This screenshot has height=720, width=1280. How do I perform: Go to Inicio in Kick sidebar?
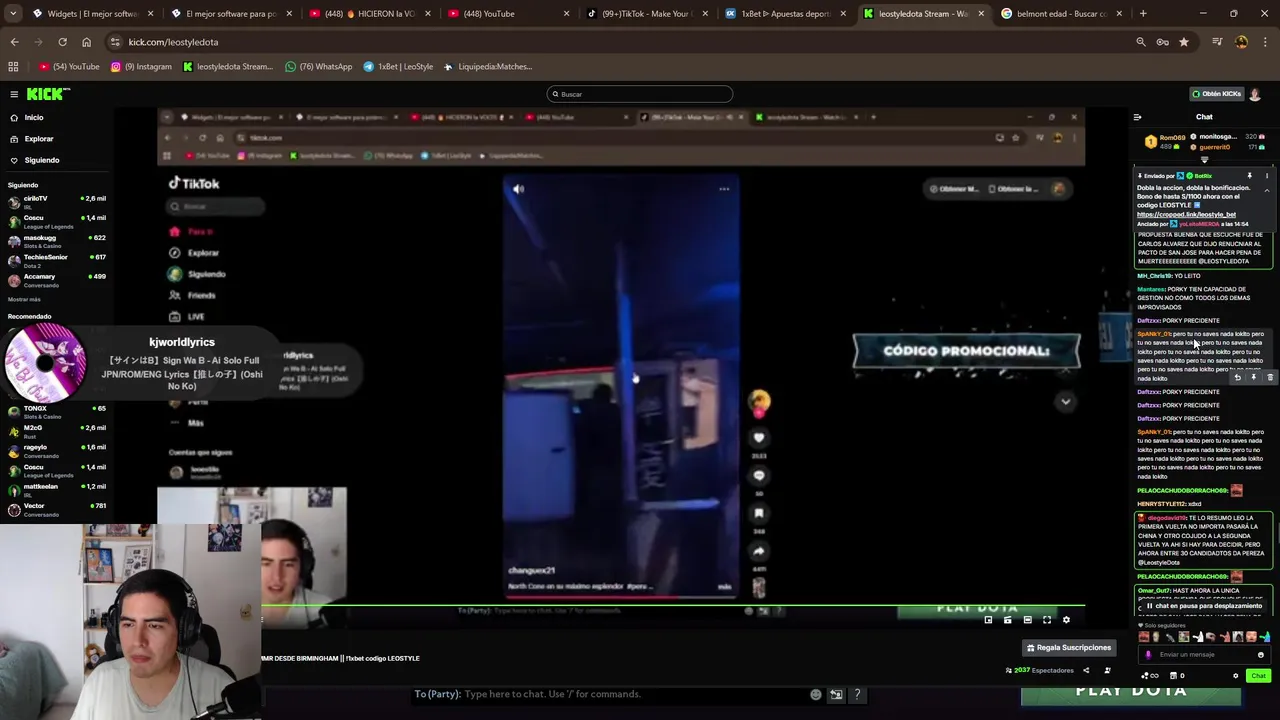(34, 117)
